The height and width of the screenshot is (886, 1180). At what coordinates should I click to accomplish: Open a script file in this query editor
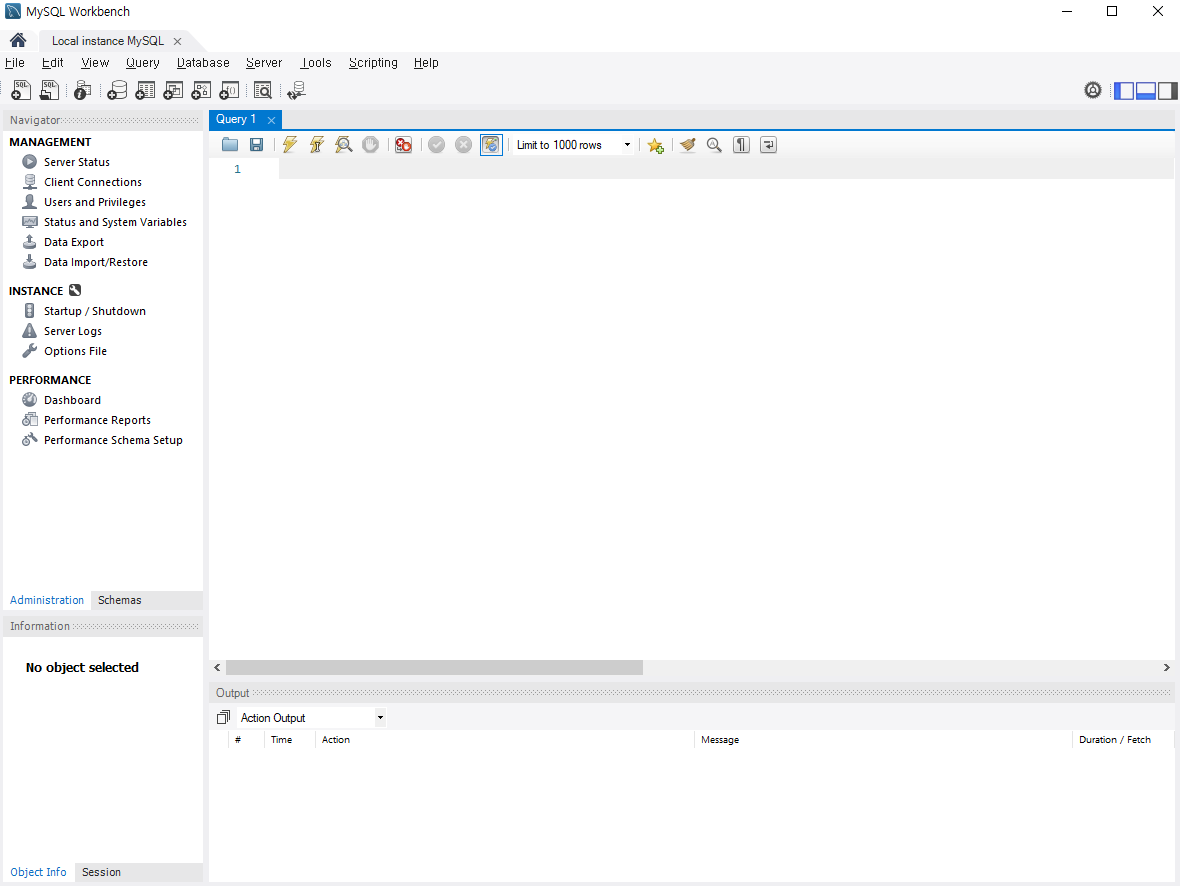[x=230, y=145]
